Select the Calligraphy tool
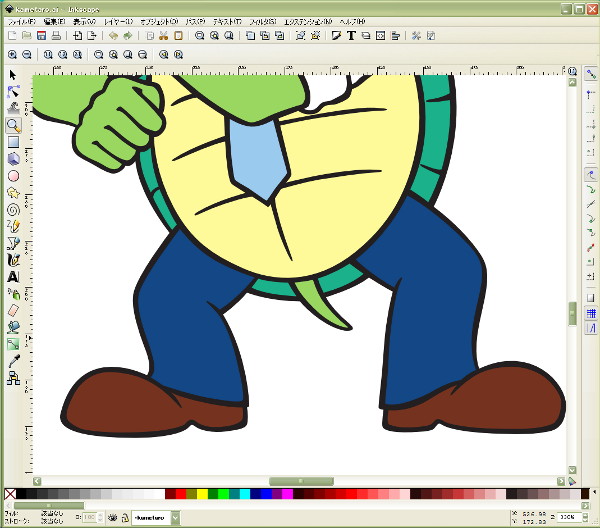 tap(13, 260)
